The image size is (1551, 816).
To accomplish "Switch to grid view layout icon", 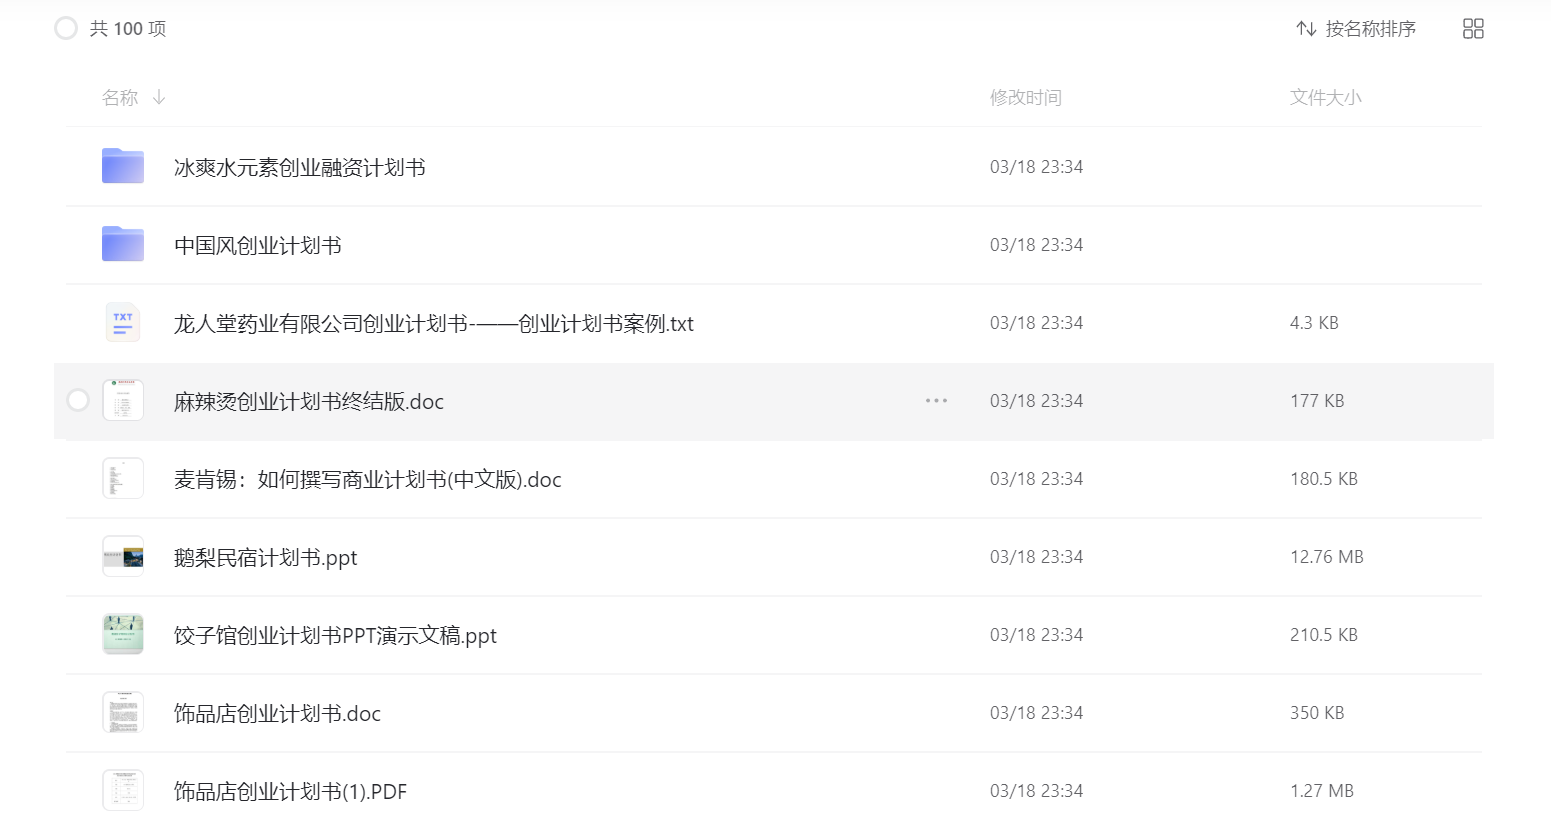I will 1473,29.
